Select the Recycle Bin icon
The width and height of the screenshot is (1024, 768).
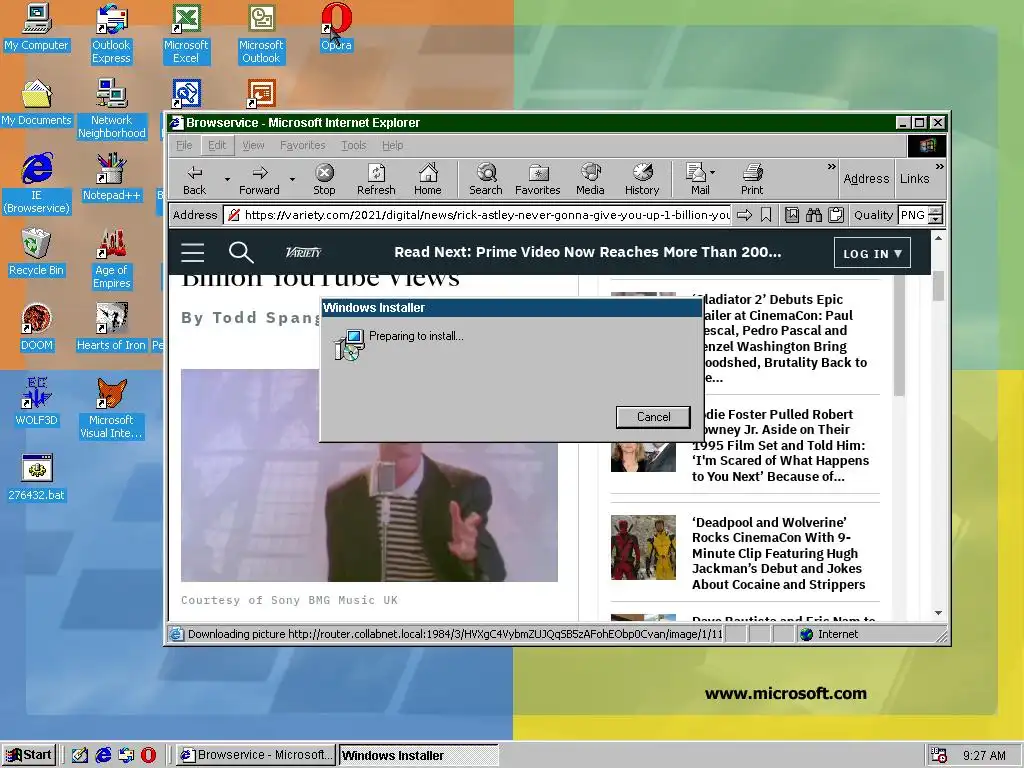37,252
